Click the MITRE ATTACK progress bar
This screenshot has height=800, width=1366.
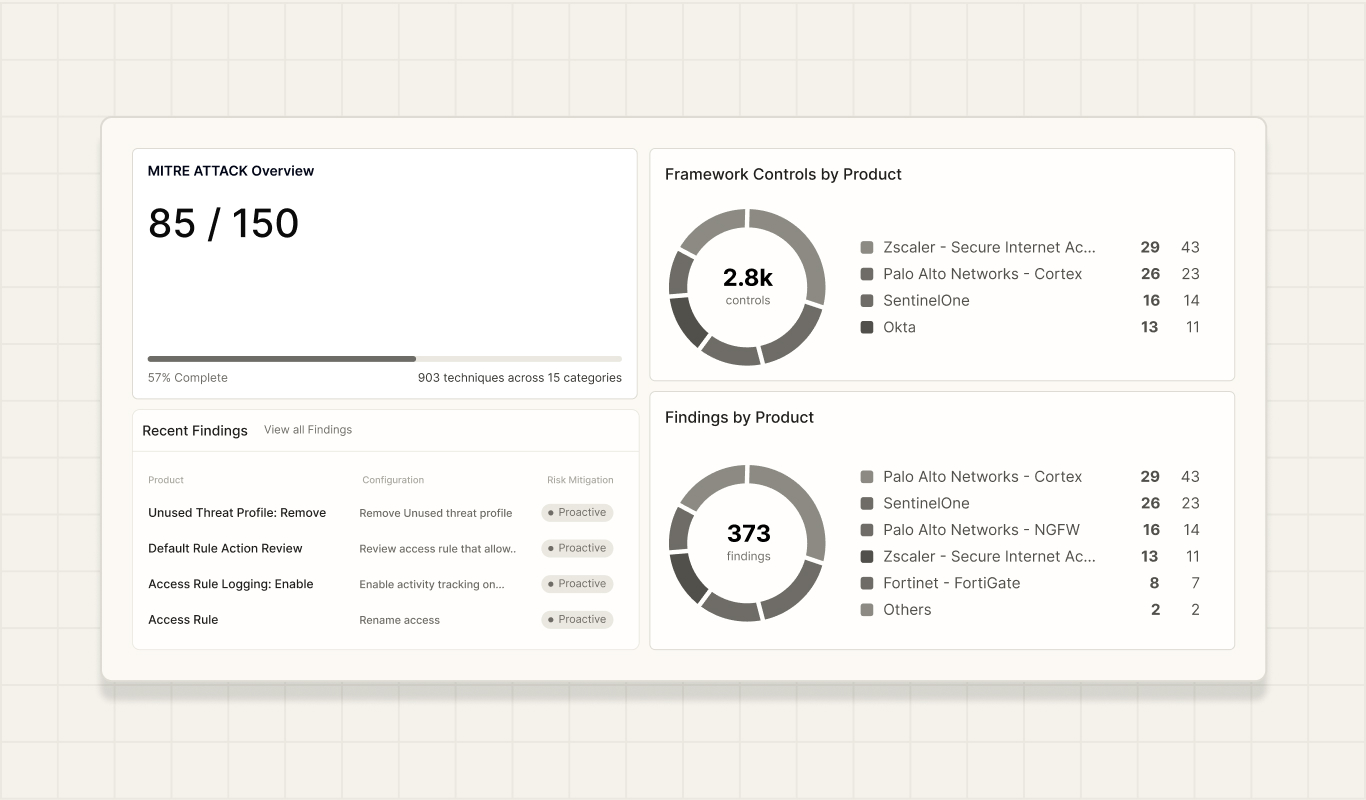click(385, 358)
